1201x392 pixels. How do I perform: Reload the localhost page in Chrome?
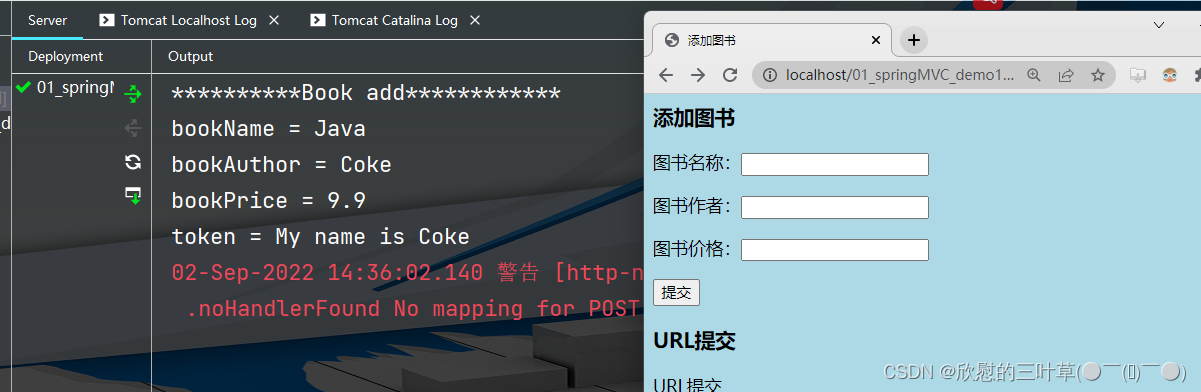point(730,75)
